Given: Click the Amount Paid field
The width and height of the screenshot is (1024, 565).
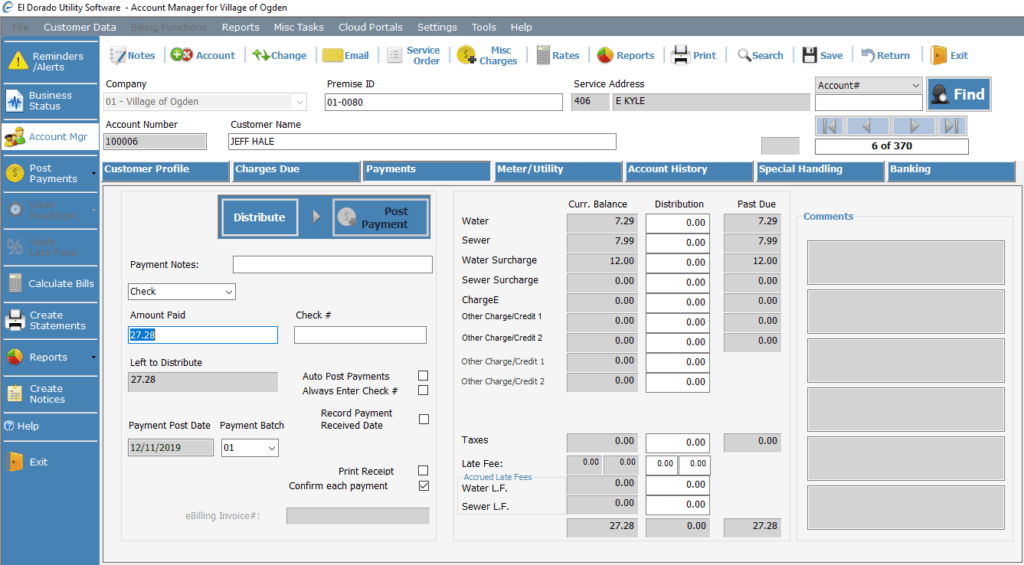Looking at the screenshot, I should tap(202, 335).
